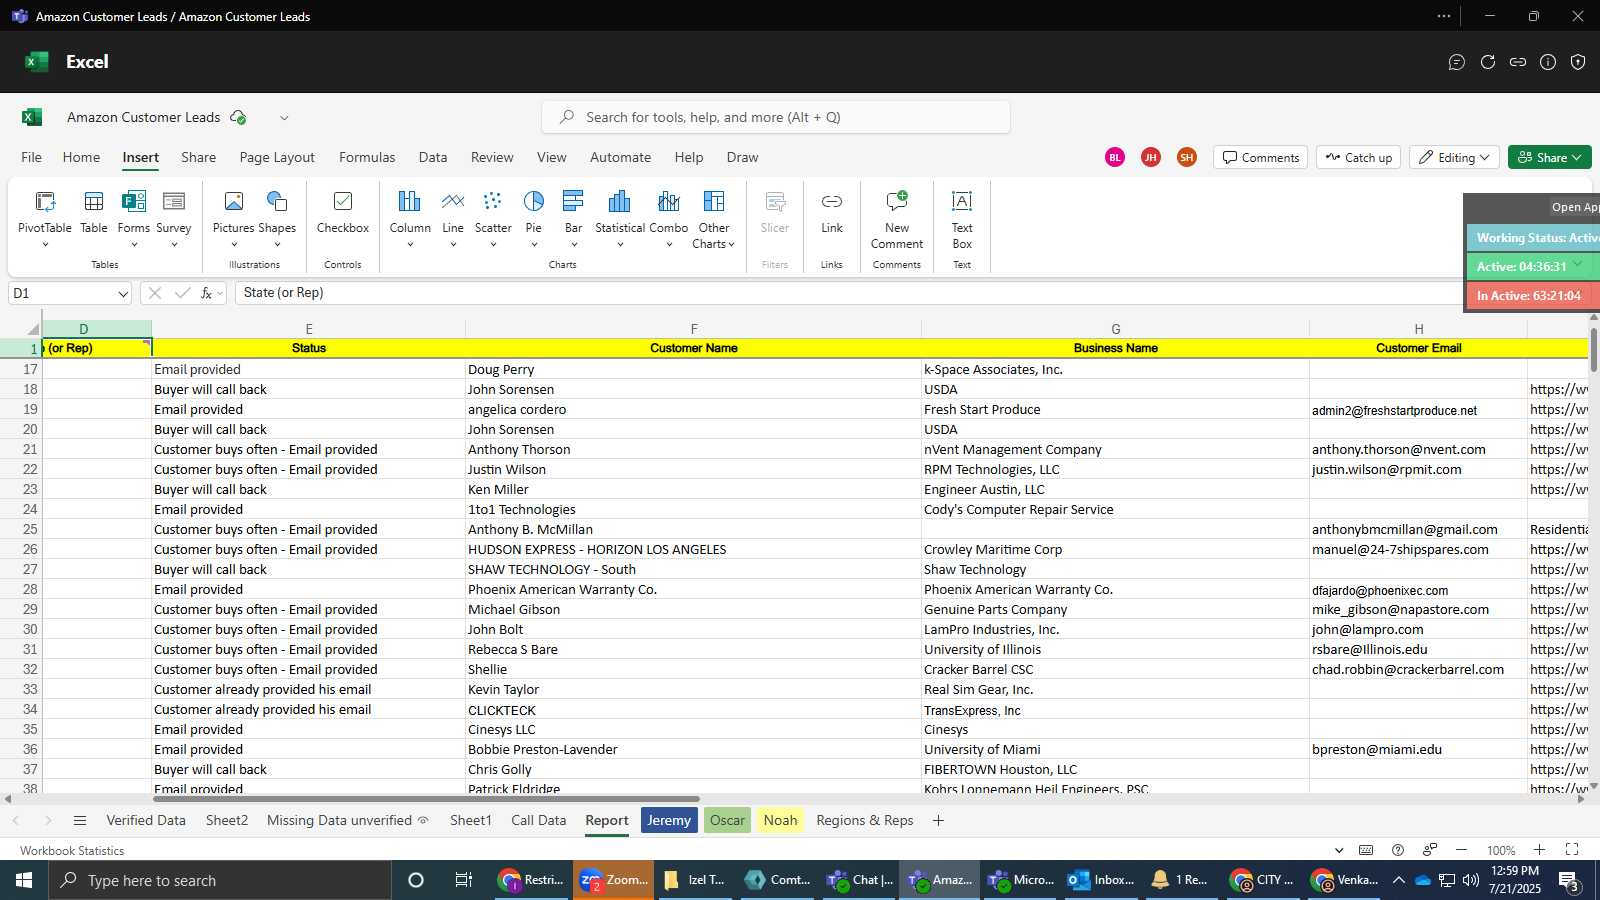The height and width of the screenshot is (900, 1600).
Task: Open the Share dropdown button
Action: pyautogui.click(x=1549, y=157)
